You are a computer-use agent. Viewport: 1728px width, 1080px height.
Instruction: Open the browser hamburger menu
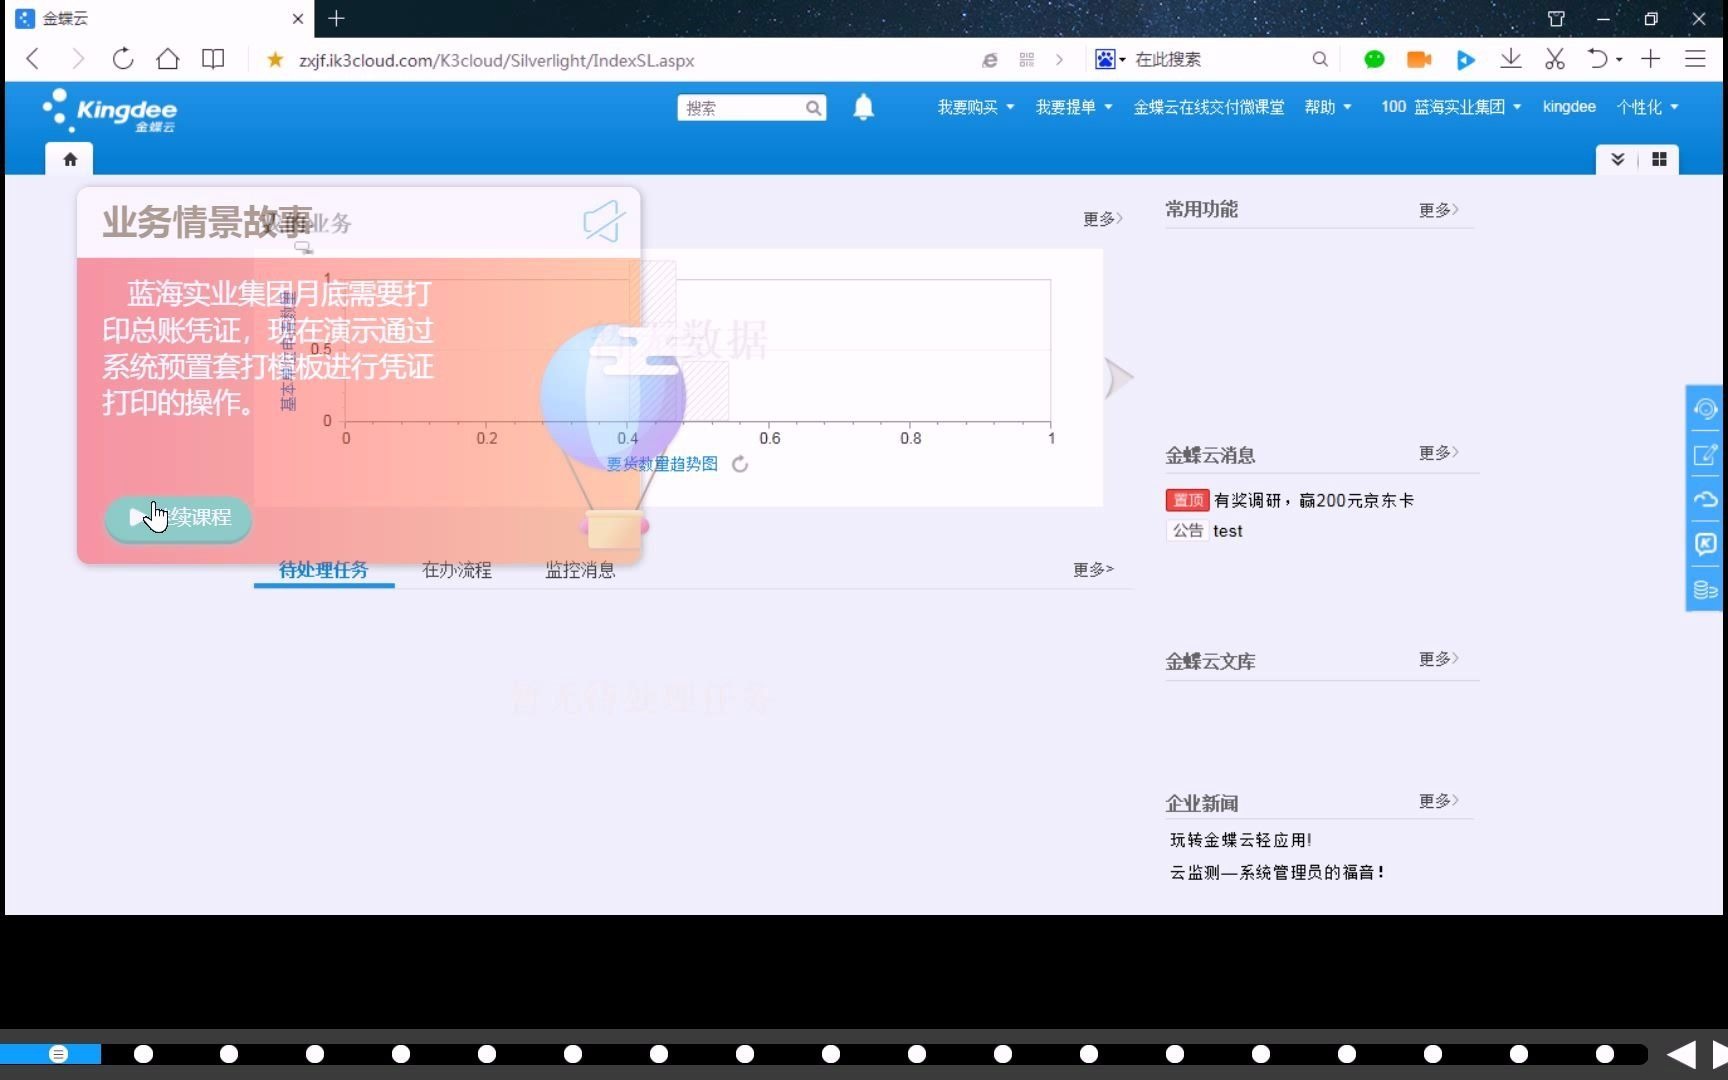pyautogui.click(x=1695, y=59)
